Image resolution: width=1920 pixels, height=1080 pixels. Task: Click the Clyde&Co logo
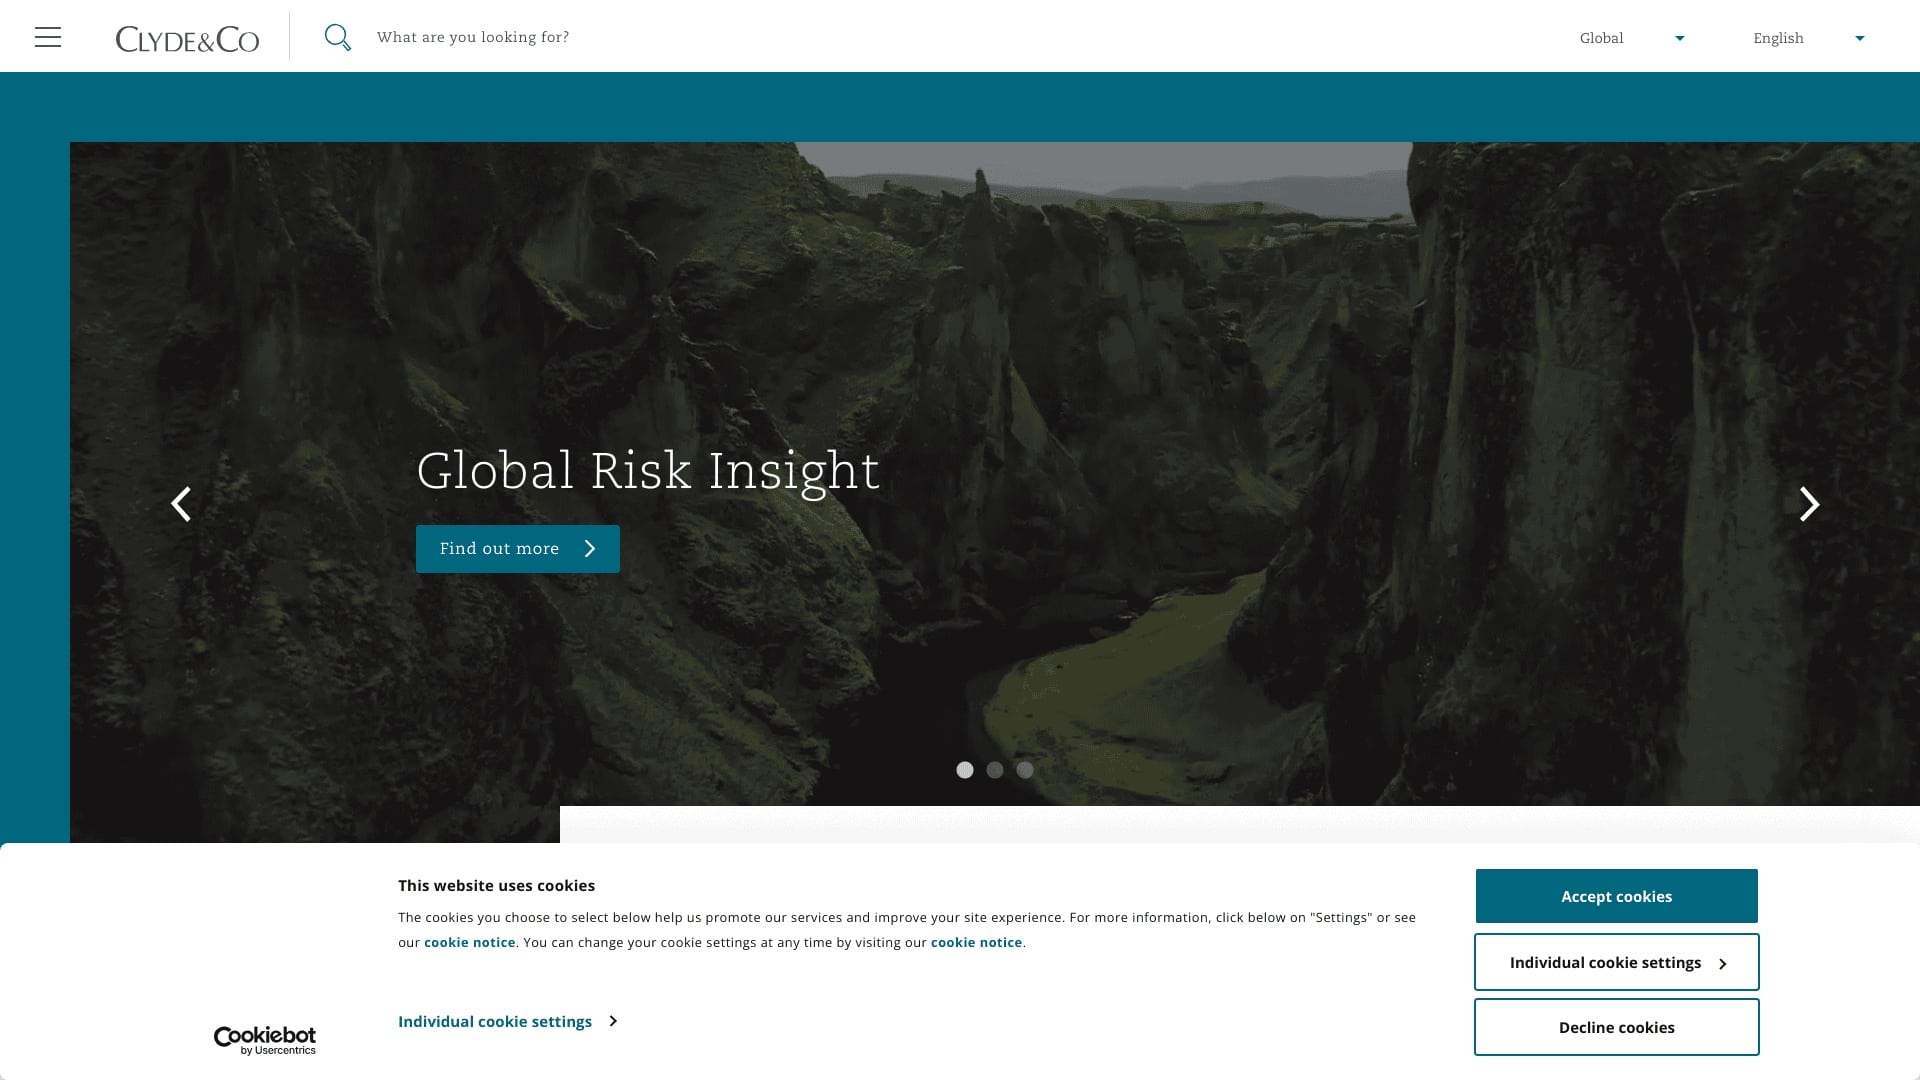(187, 38)
